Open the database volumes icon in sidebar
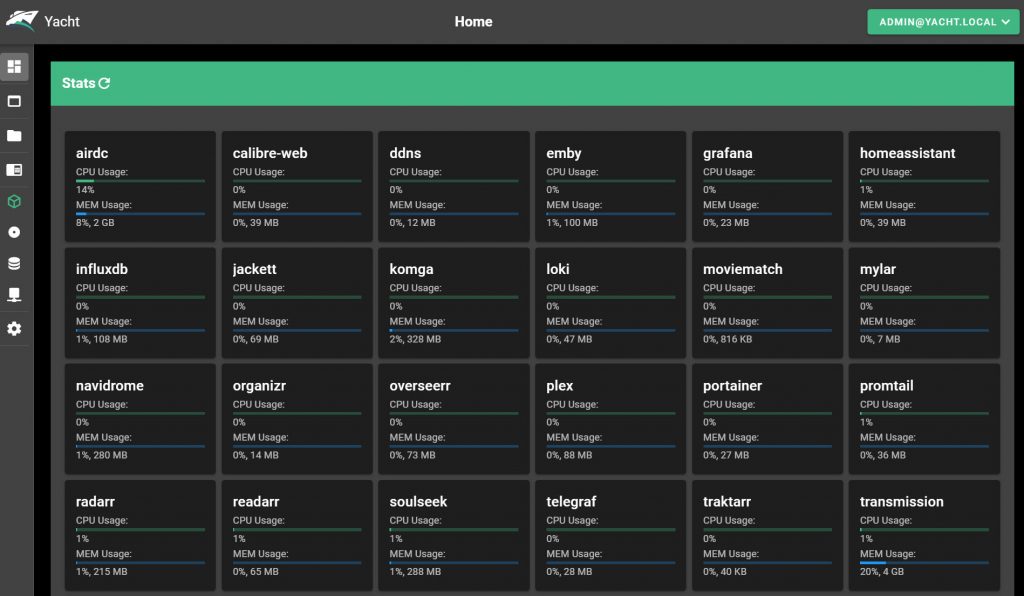 click(x=14, y=264)
